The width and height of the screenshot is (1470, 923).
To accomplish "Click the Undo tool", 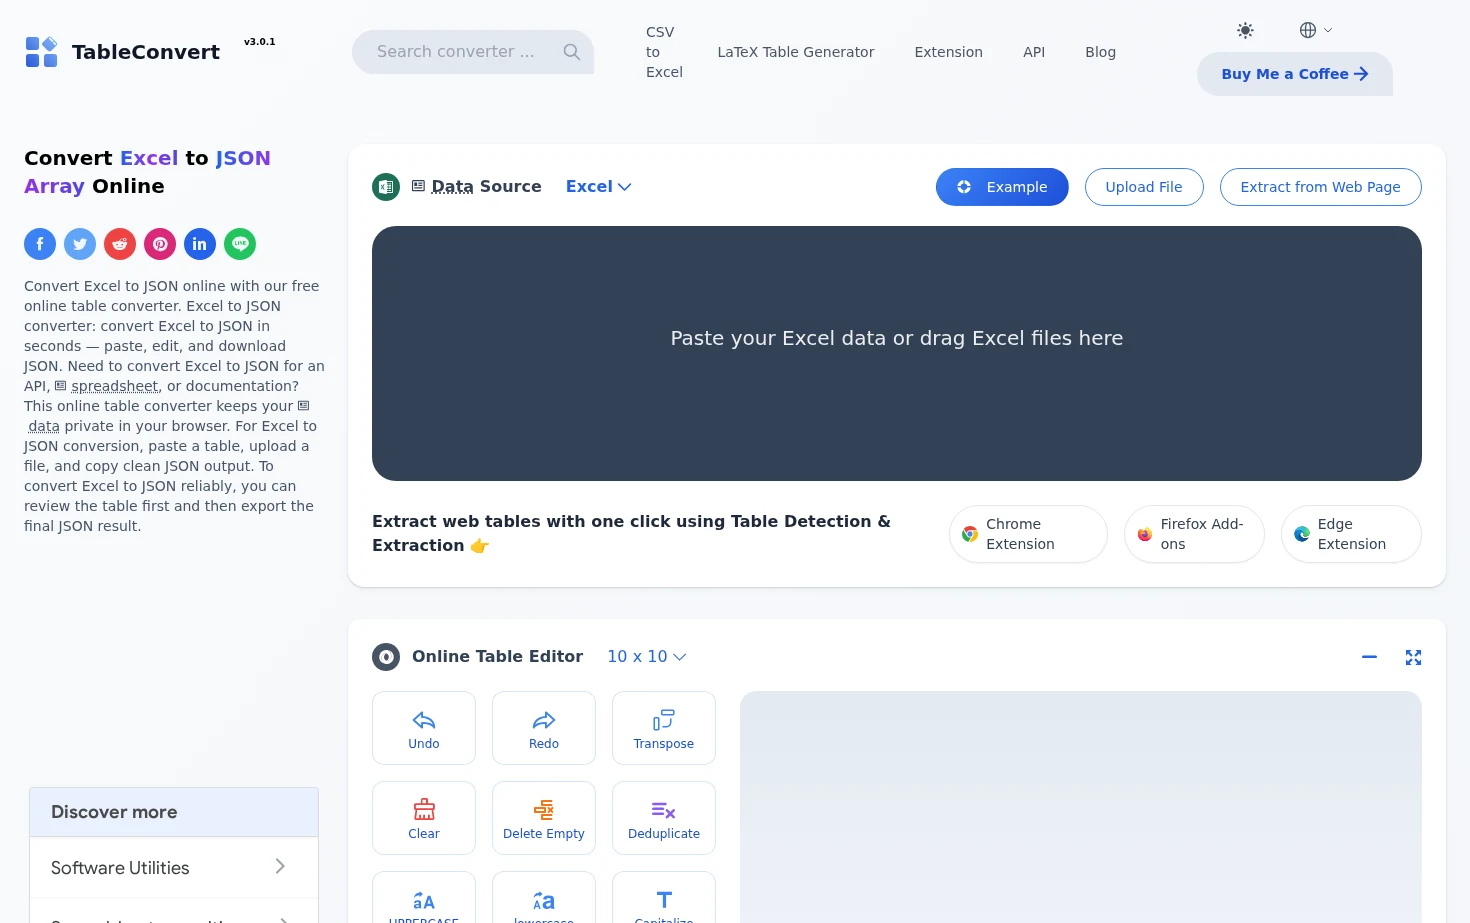I will click(424, 728).
